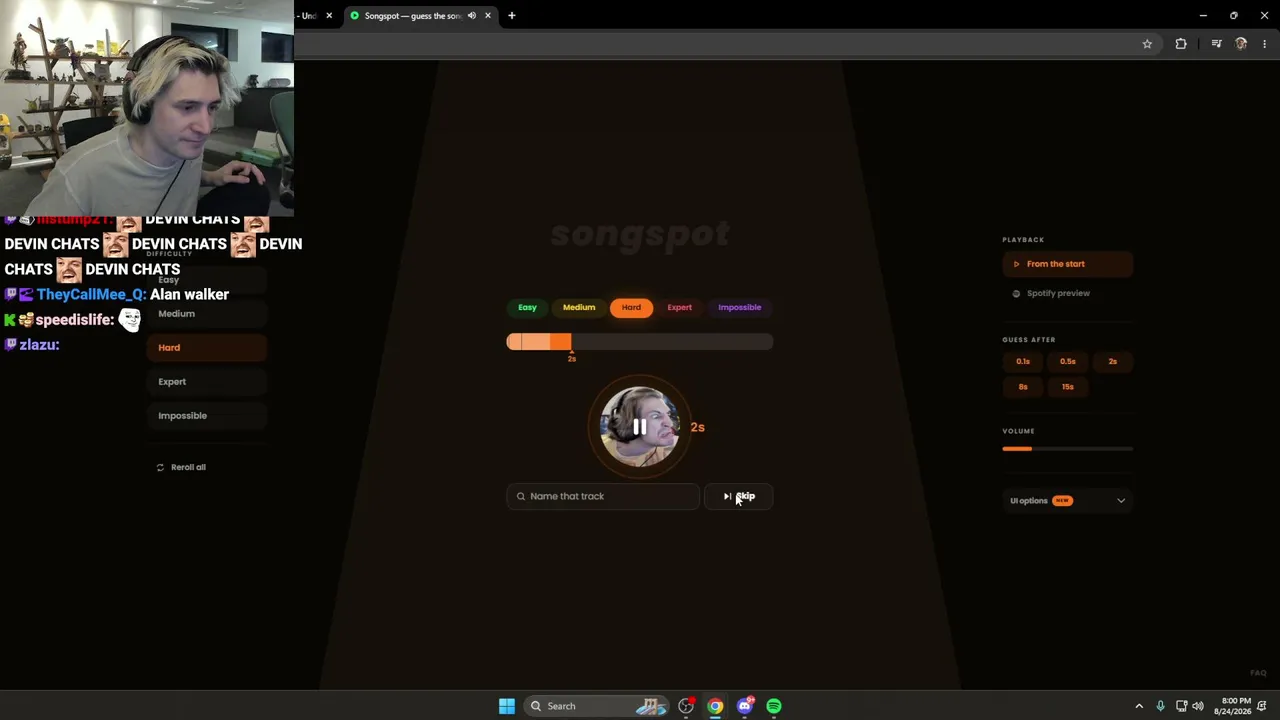Screen dimensions: 1280x720
Task: Select the Medium difficulty pill
Action: 579,307
